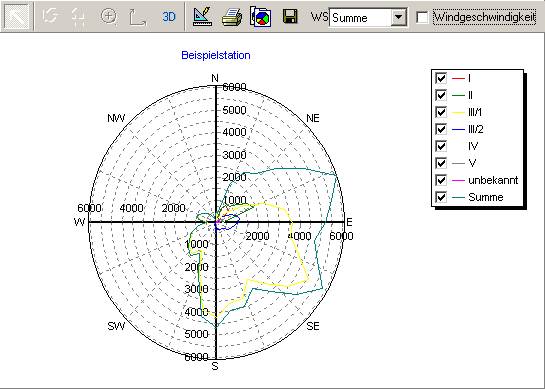Hide series IV via checkbox
The image size is (545, 389).
click(x=441, y=146)
